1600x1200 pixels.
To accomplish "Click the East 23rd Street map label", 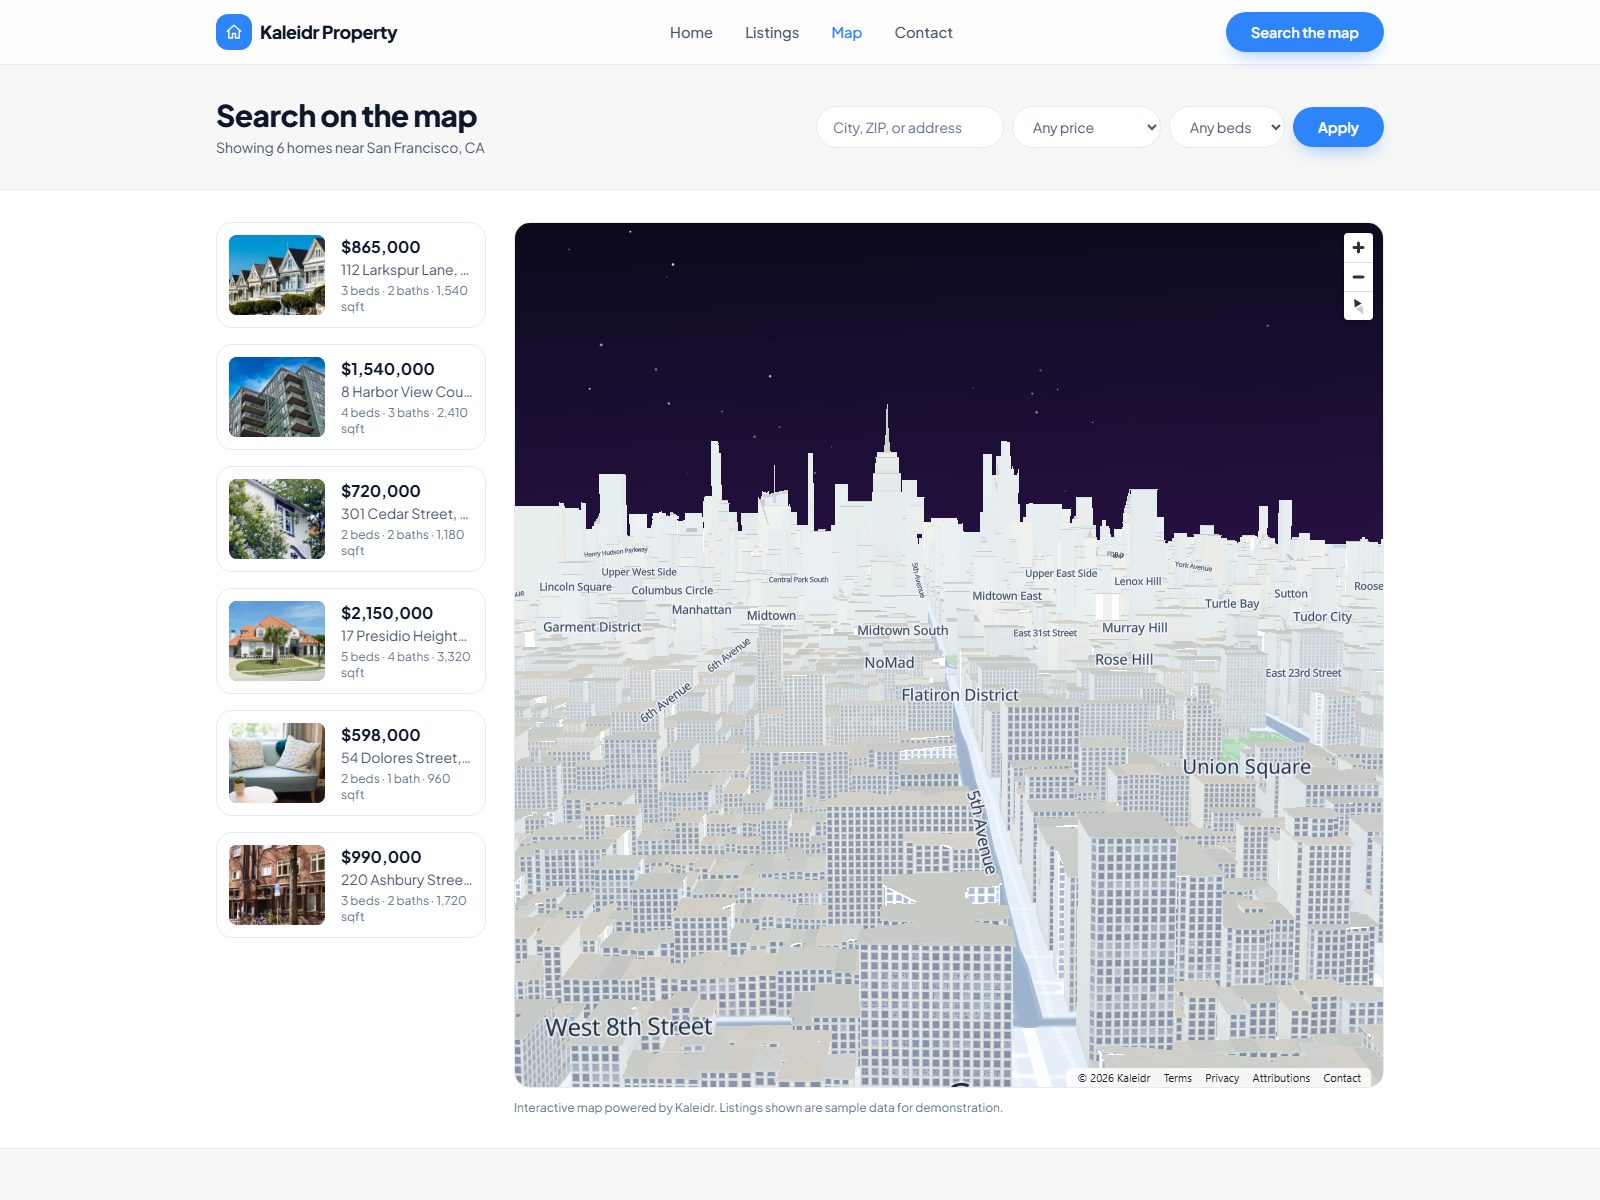I will [x=1303, y=673].
